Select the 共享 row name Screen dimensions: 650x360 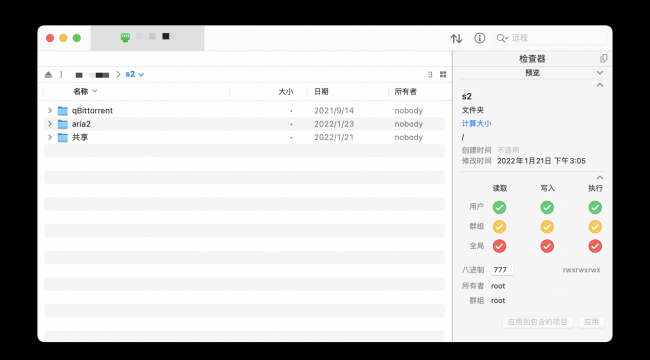tap(80, 137)
